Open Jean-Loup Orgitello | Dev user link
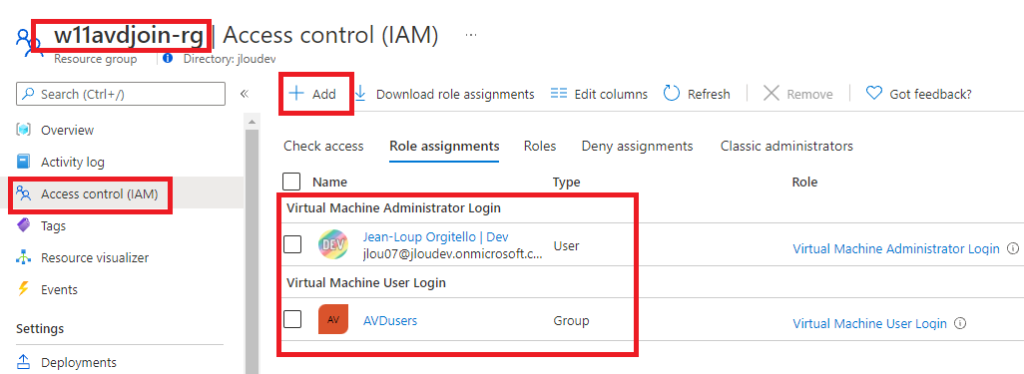 [x=436, y=237]
